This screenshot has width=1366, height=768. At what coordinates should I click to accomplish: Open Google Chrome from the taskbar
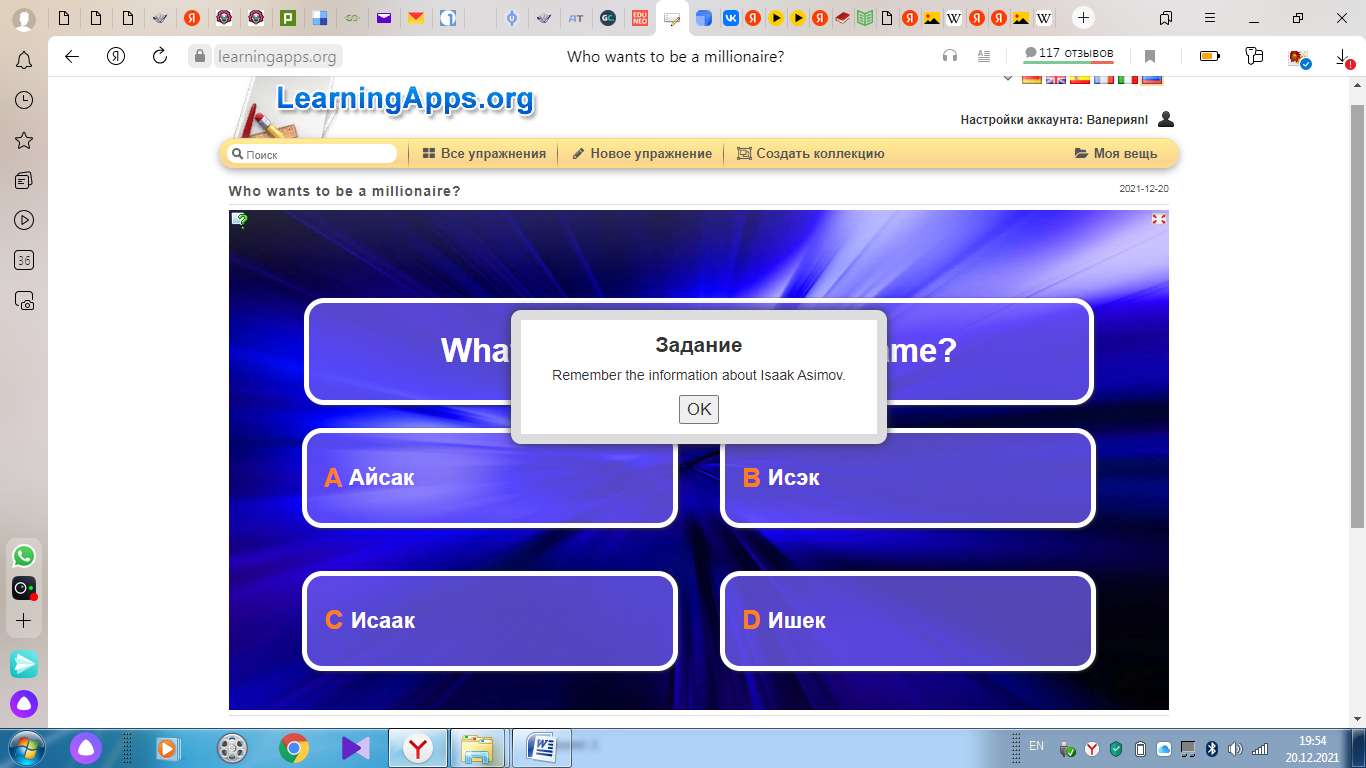click(294, 748)
